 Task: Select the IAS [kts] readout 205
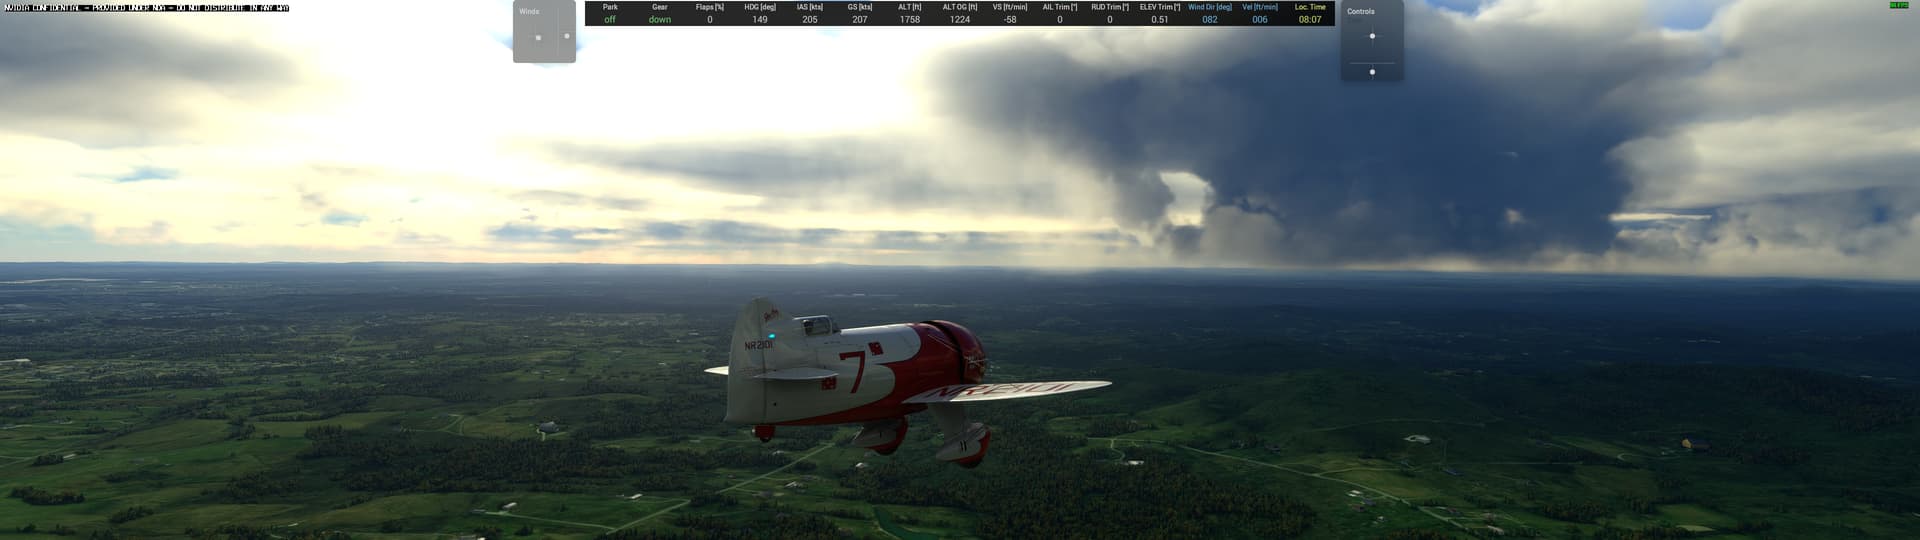pos(810,19)
